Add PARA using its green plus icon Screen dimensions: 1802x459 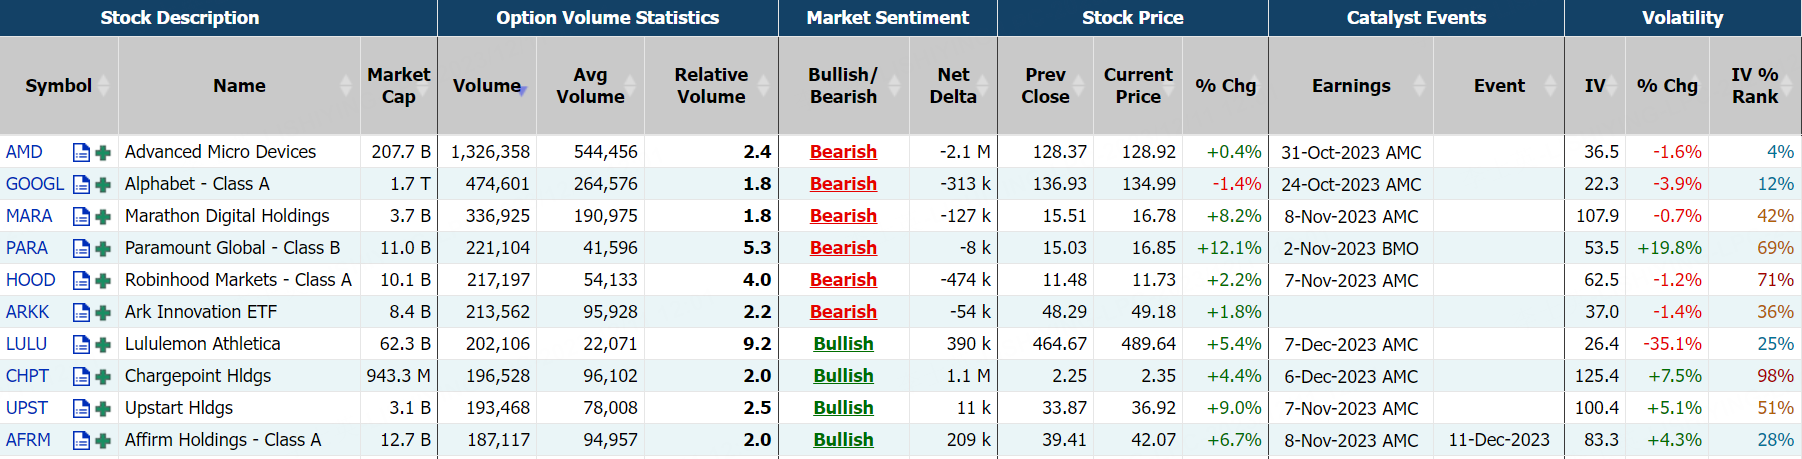[102, 248]
